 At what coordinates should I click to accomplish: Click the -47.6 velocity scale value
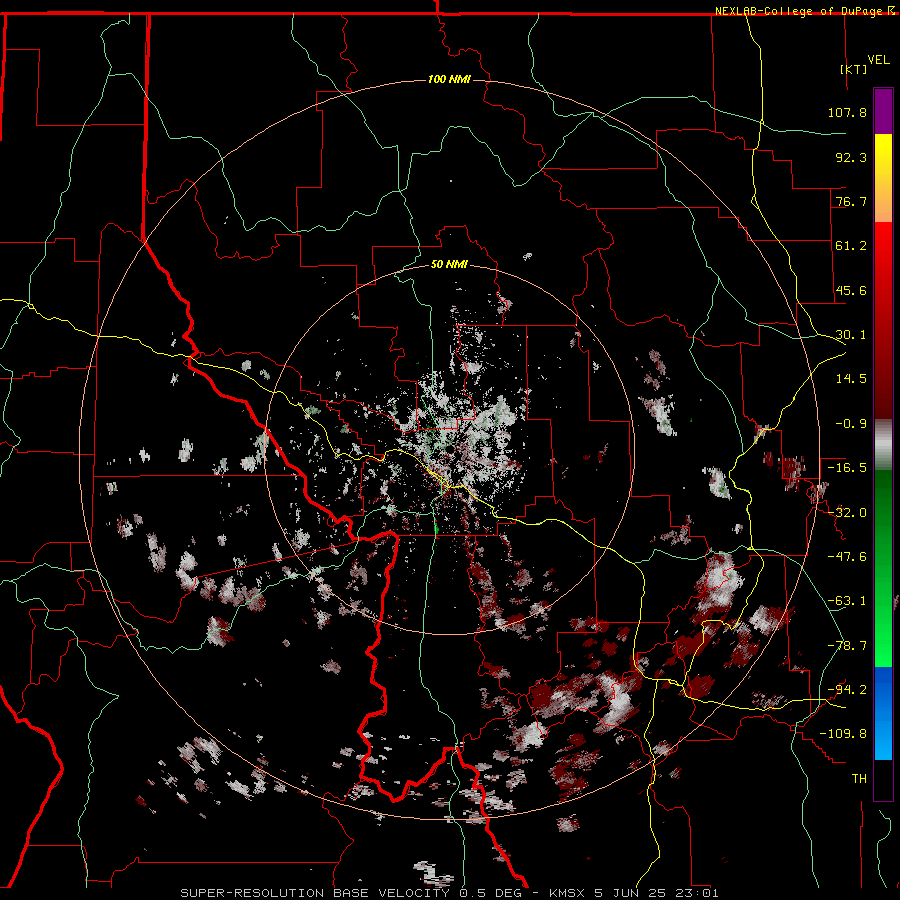[847, 557]
